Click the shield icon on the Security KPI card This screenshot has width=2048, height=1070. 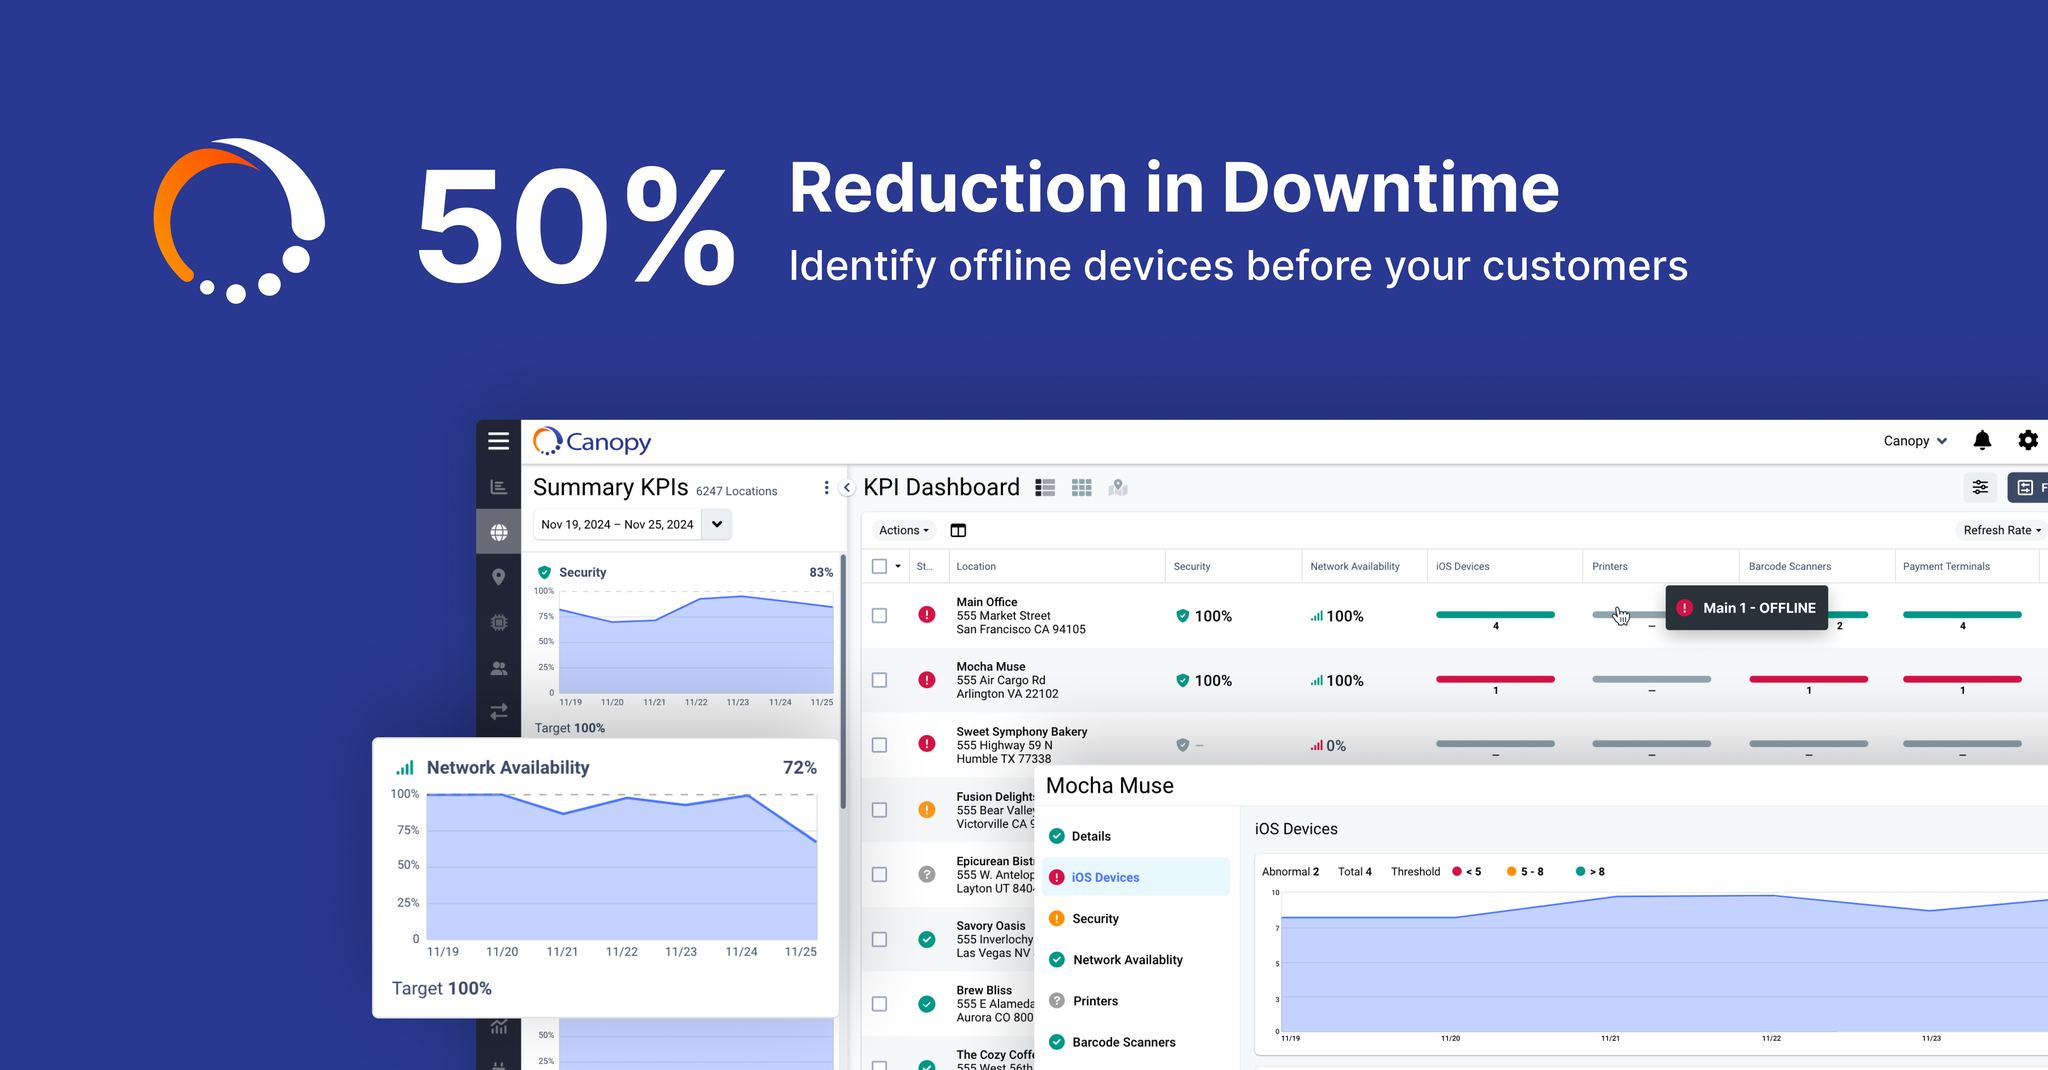(544, 572)
